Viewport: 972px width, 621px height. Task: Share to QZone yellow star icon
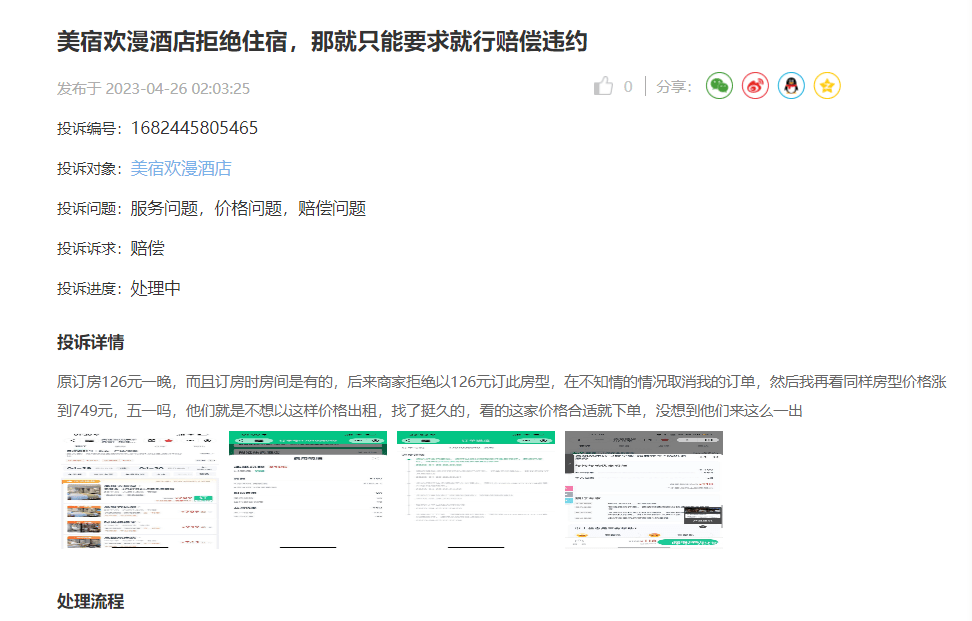(x=827, y=87)
